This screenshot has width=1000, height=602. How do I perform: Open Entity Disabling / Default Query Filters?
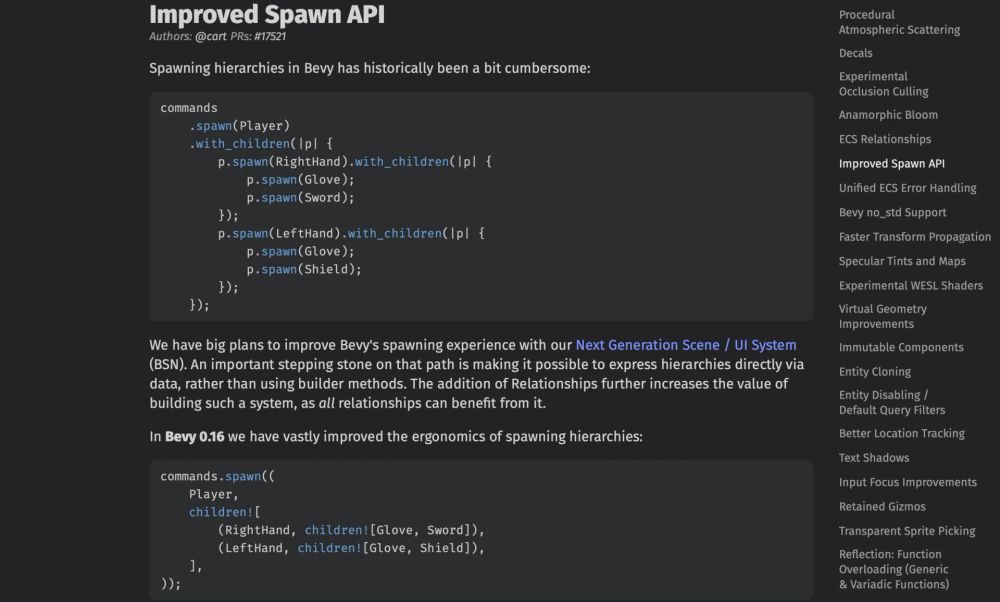point(892,402)
